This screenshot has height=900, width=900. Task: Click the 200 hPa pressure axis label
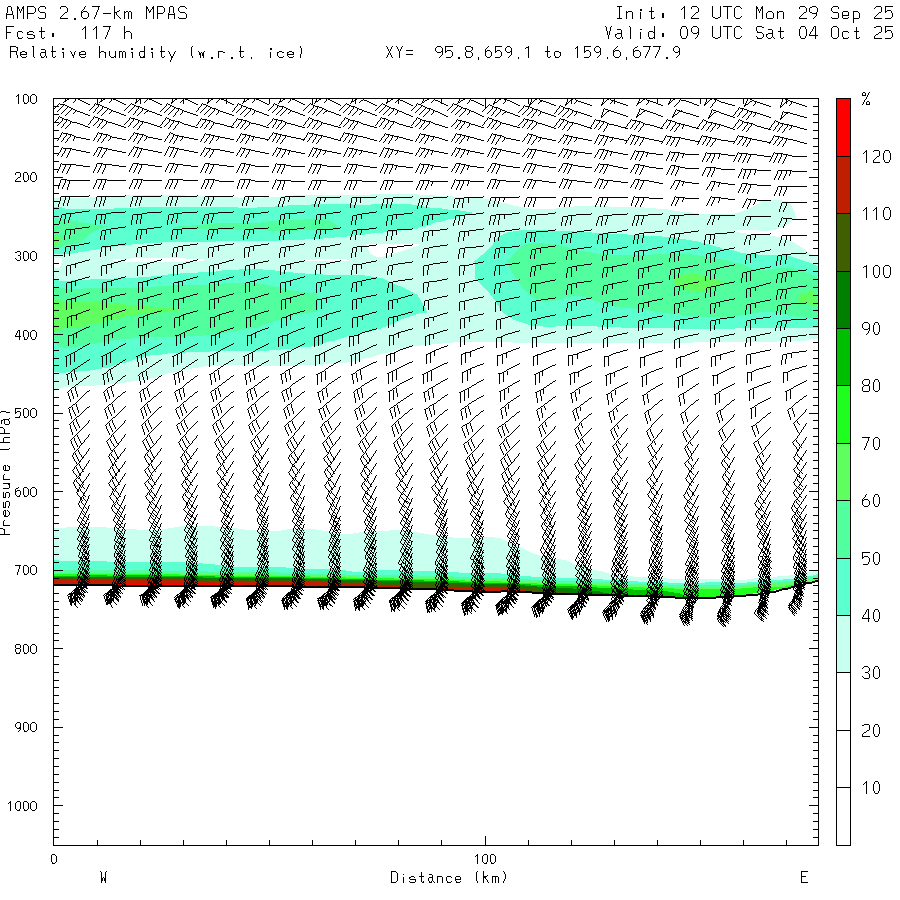(26, 177)
